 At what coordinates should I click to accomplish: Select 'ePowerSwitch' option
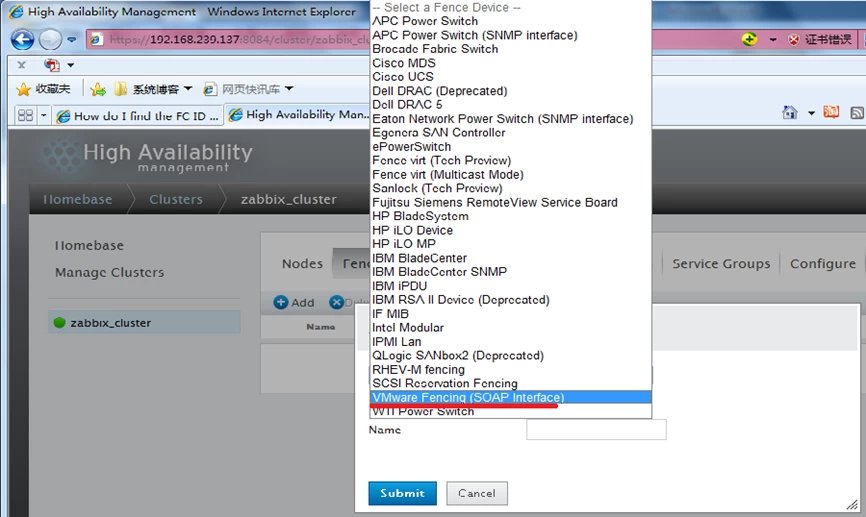pyautogui.click(x=510, y=147)
